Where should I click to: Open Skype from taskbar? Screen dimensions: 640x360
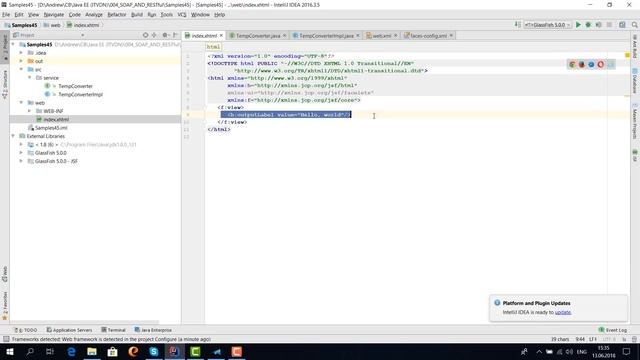coord(153,351)
